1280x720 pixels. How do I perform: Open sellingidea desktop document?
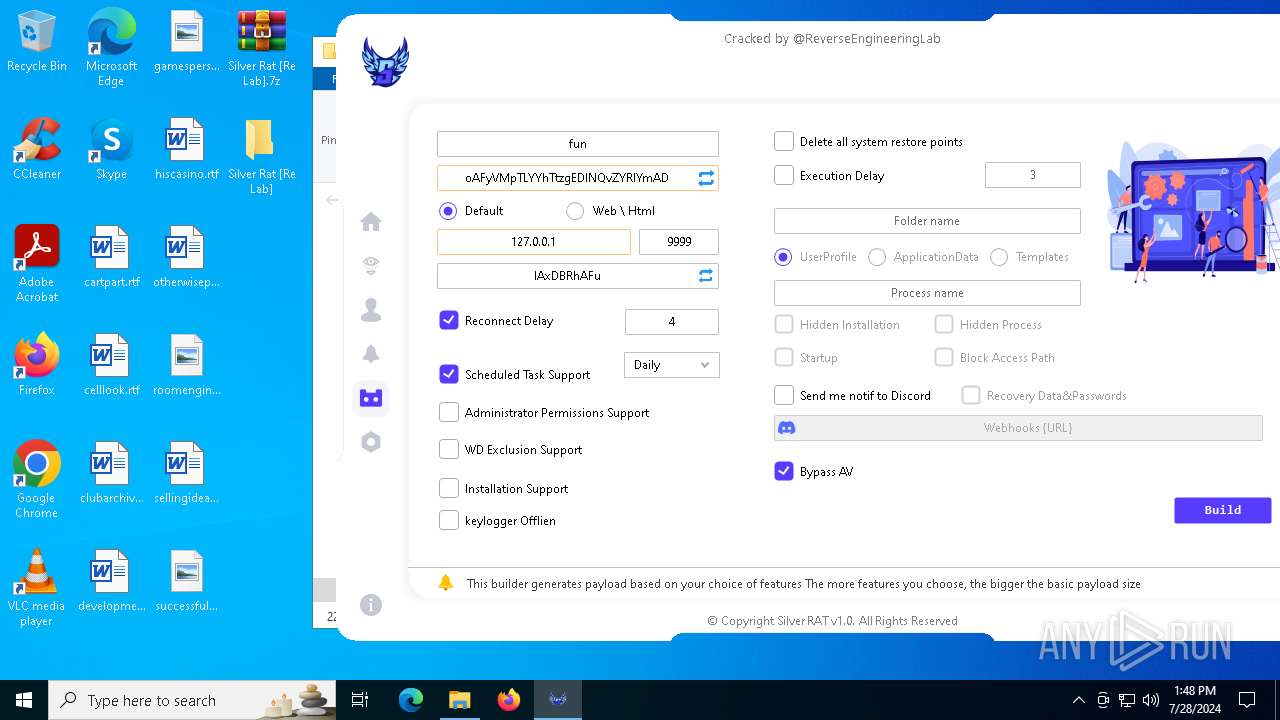tap(186, 473)
